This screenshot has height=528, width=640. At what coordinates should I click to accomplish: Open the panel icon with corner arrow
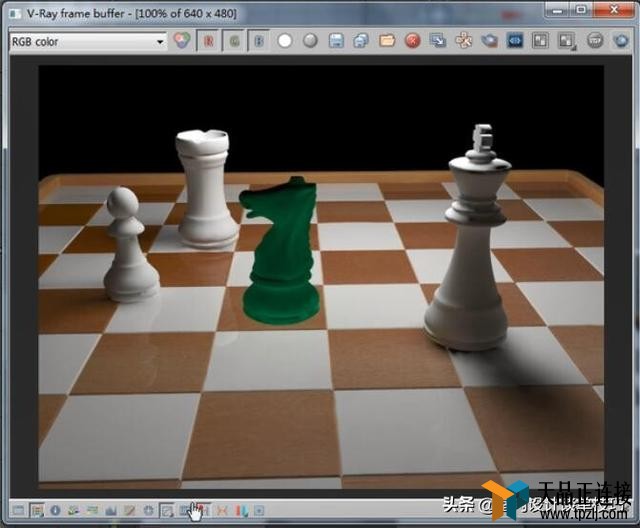[567, 41]
